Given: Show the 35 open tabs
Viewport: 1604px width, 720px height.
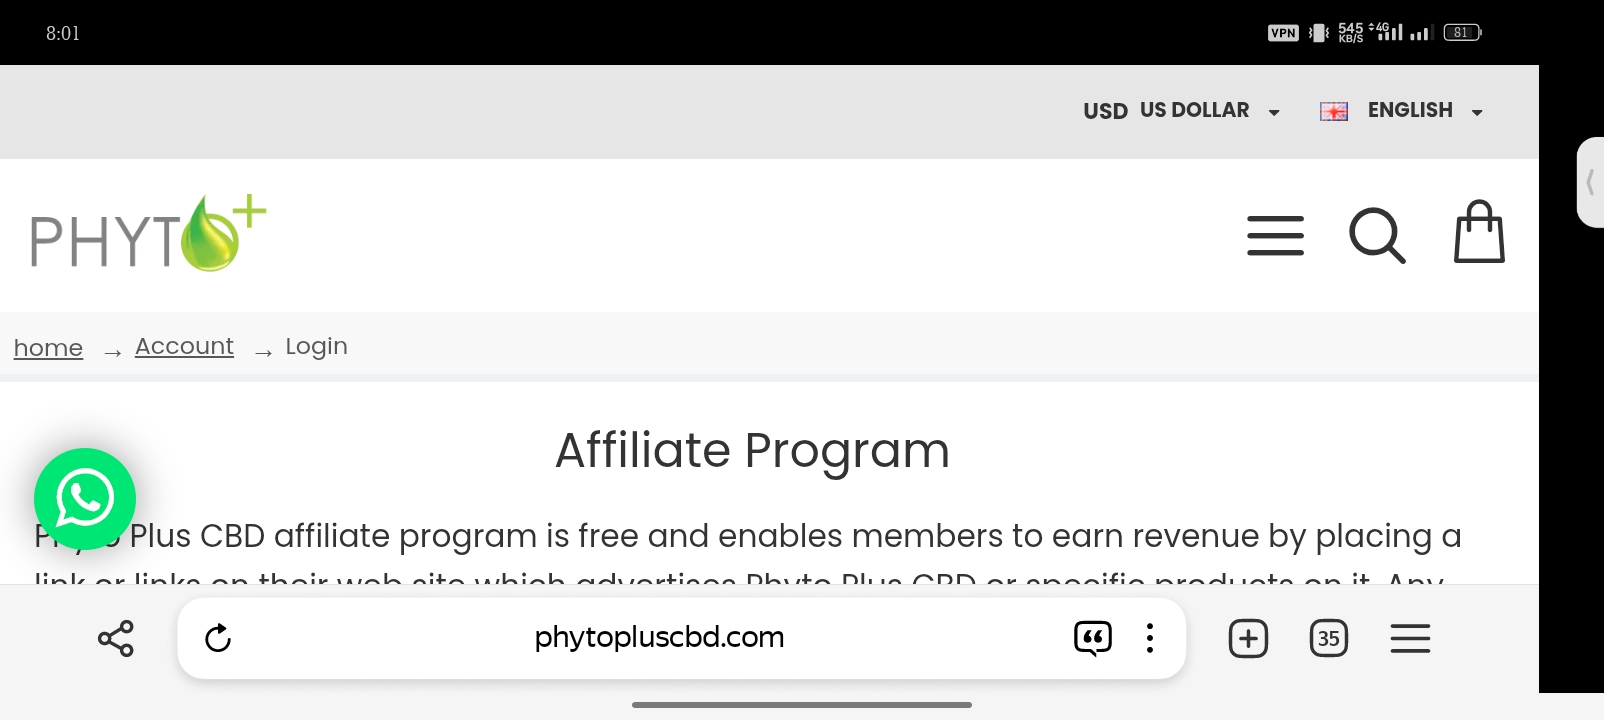Looking at the screenshot, I should tap(1329, 638).
